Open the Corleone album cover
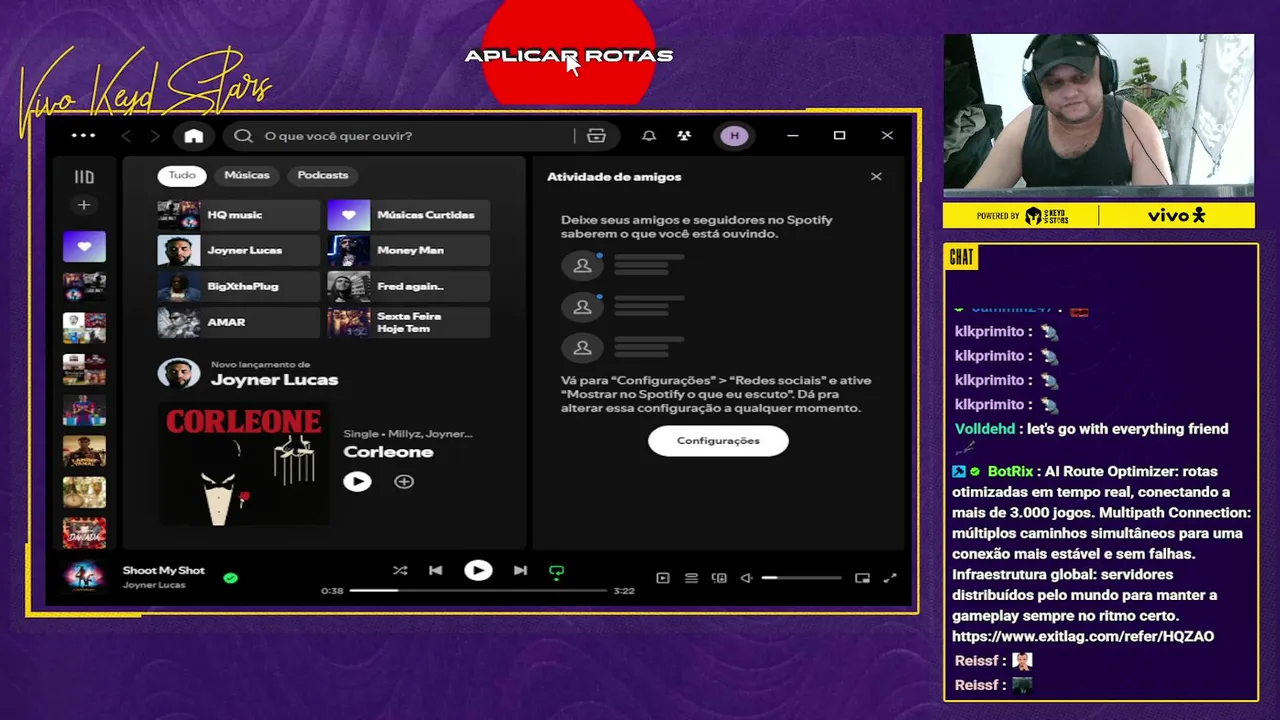Viewport: 1280px width, 720px height. (243, 463)
